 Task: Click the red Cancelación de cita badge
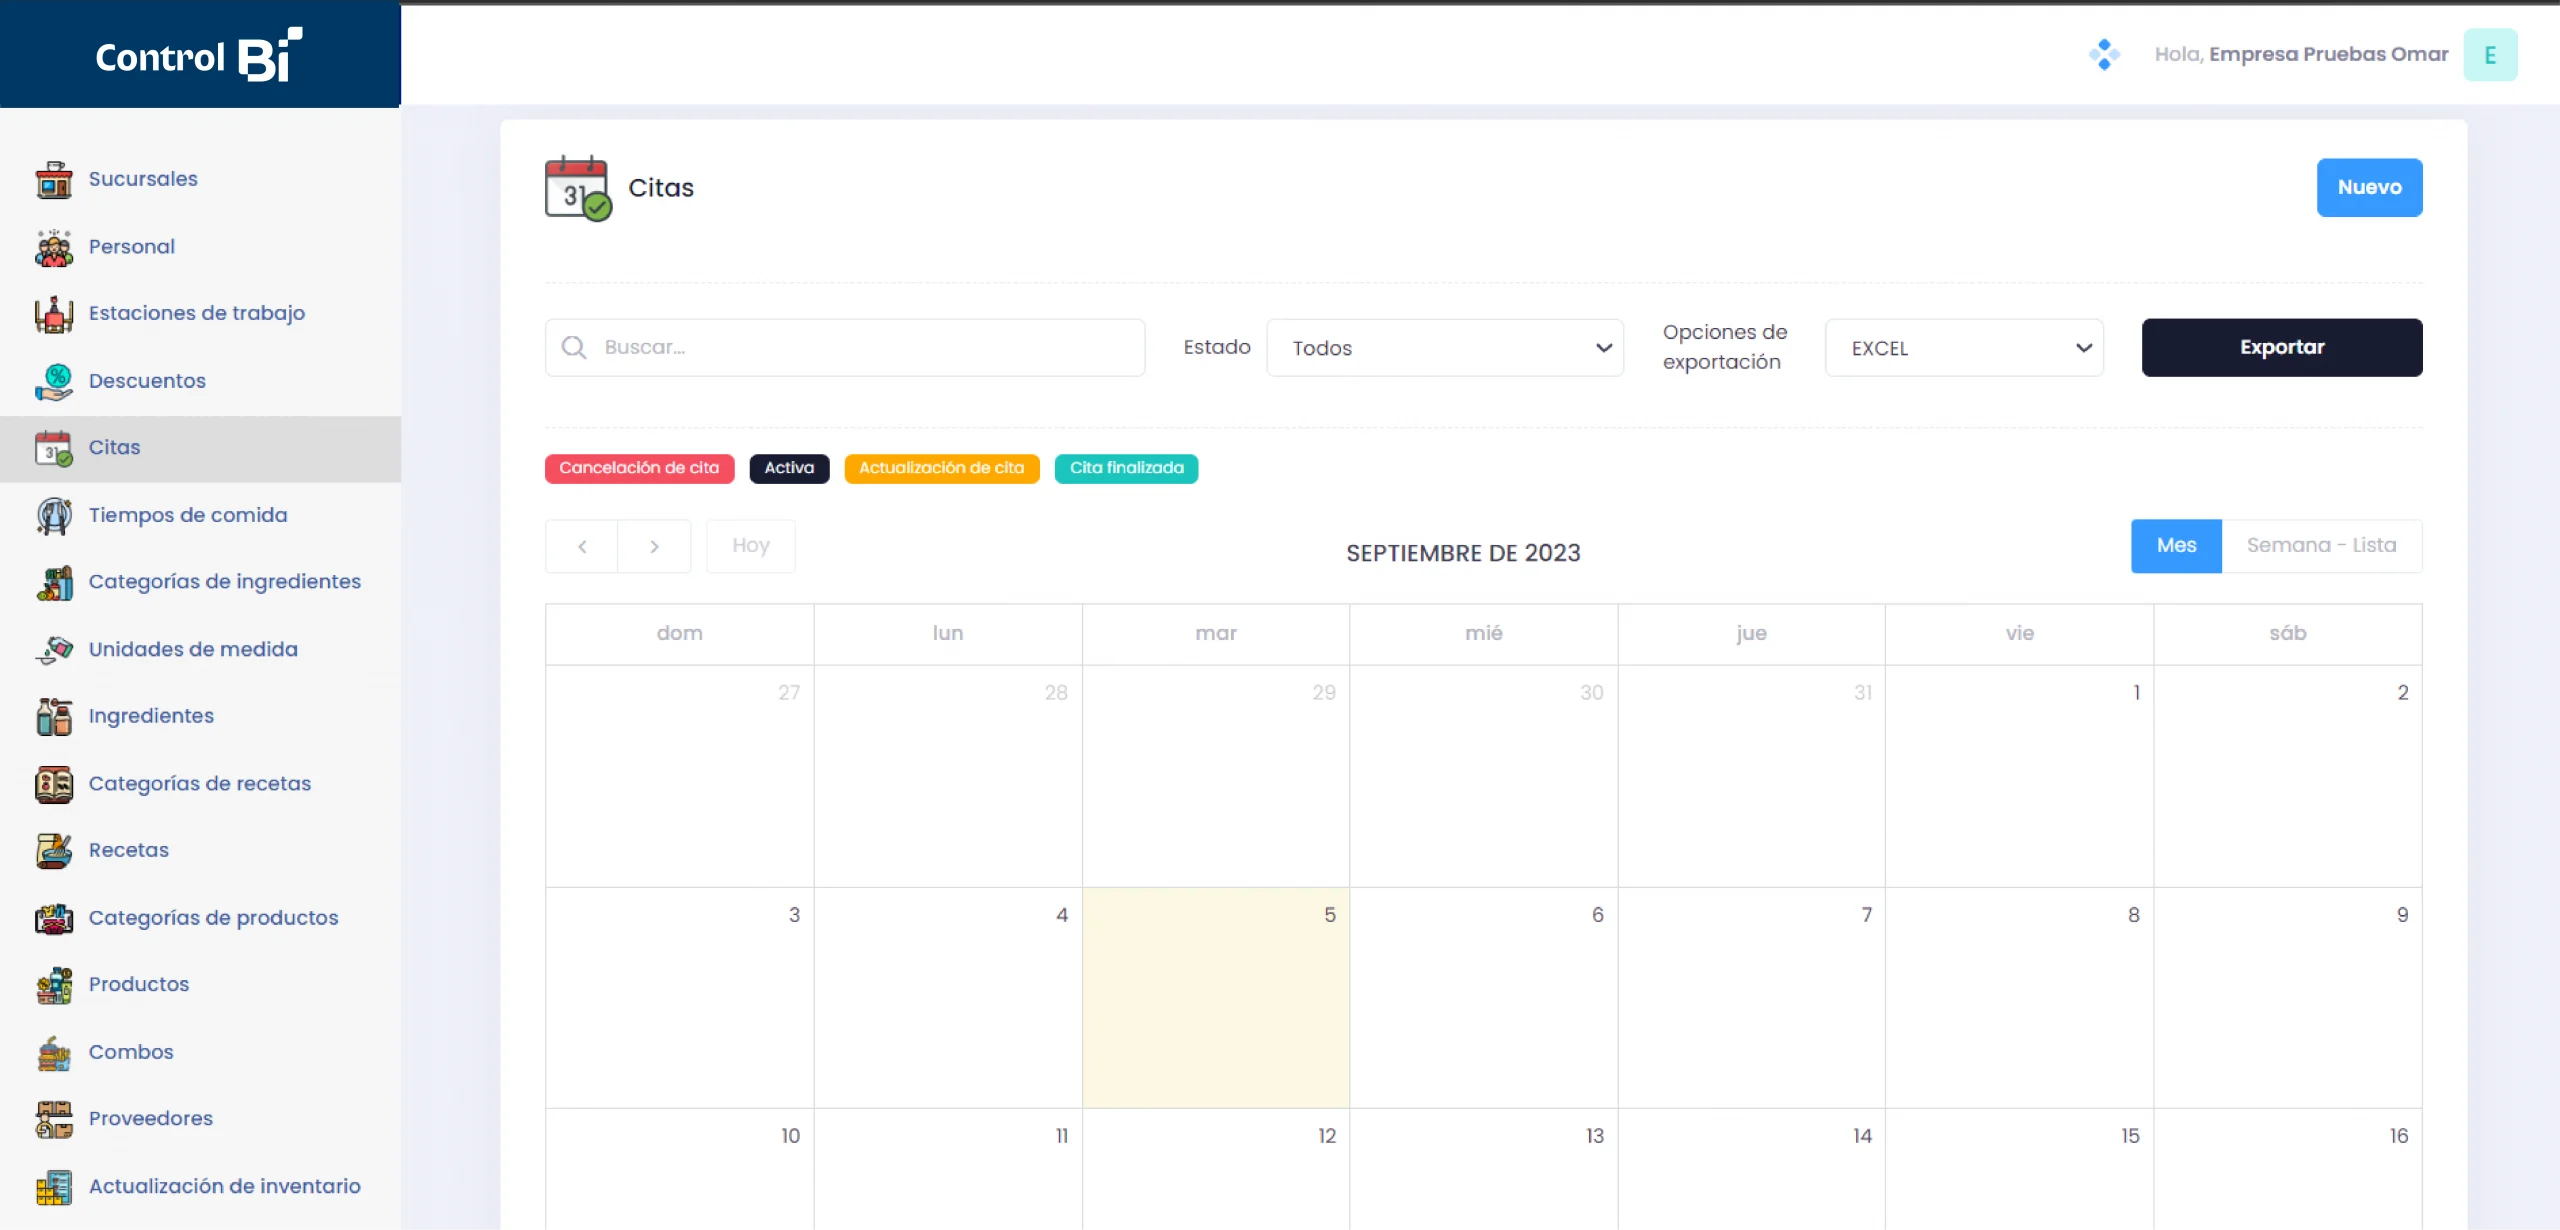click(x=639, y=468)
